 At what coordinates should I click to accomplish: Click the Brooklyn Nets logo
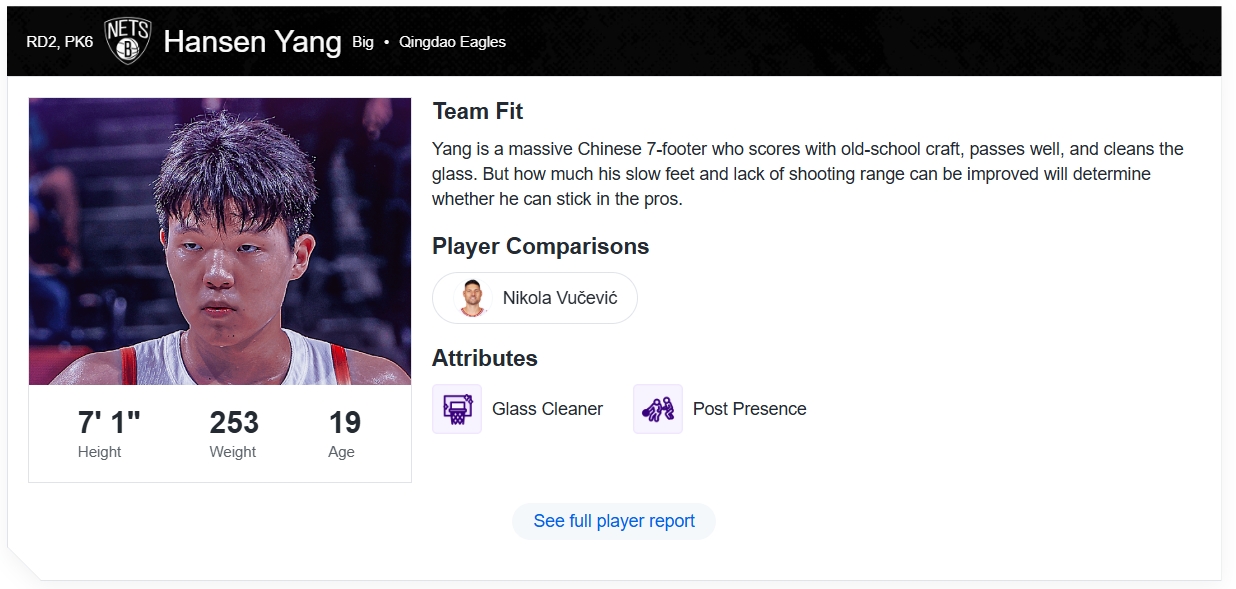tap(128, 41)
